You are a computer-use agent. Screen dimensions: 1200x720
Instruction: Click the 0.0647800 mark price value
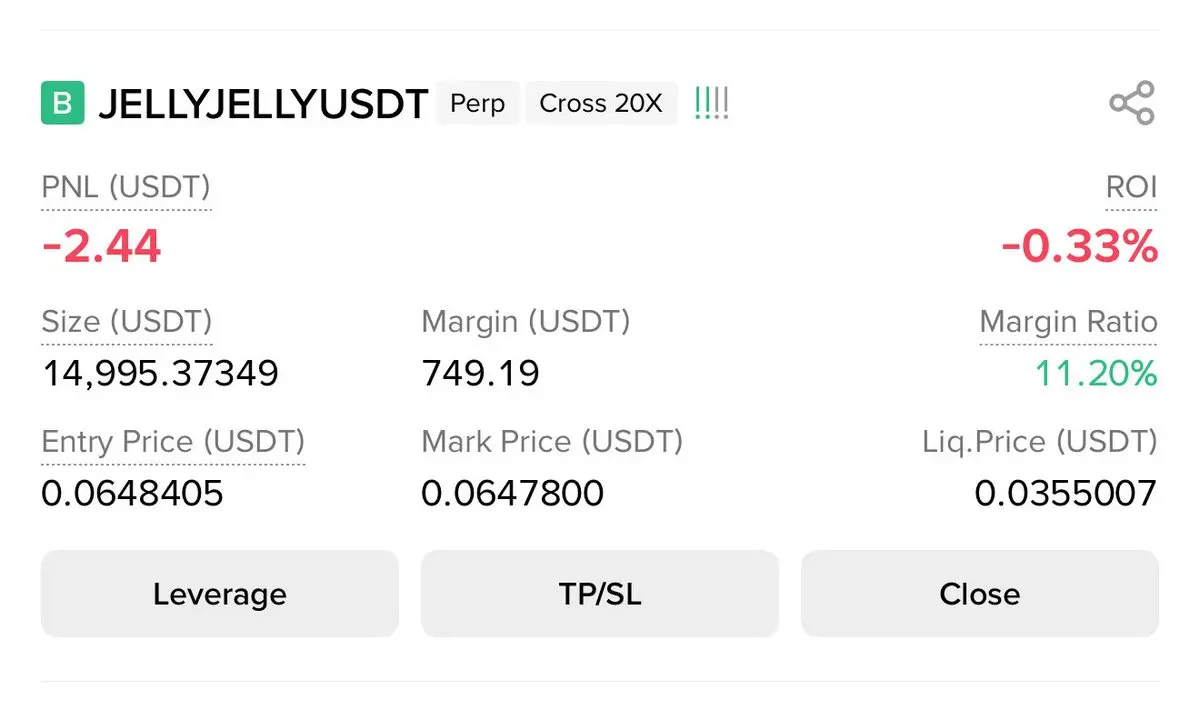point(512,493)
